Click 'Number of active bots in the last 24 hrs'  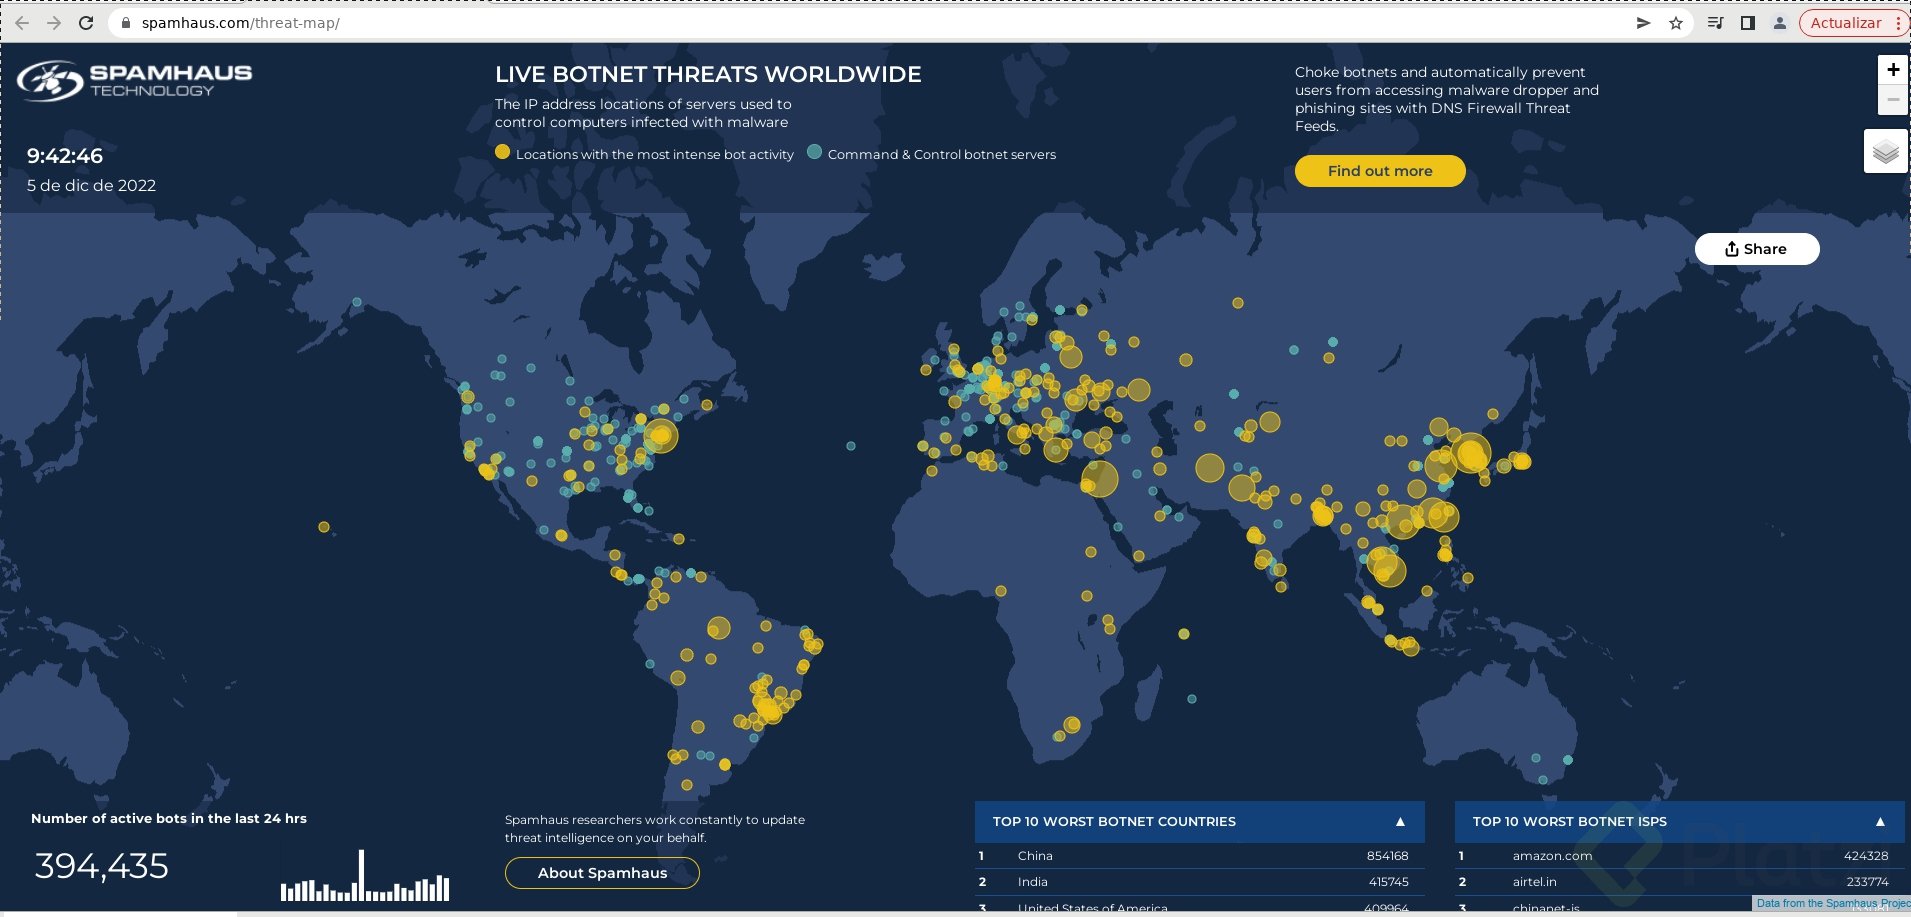[169, 818]
